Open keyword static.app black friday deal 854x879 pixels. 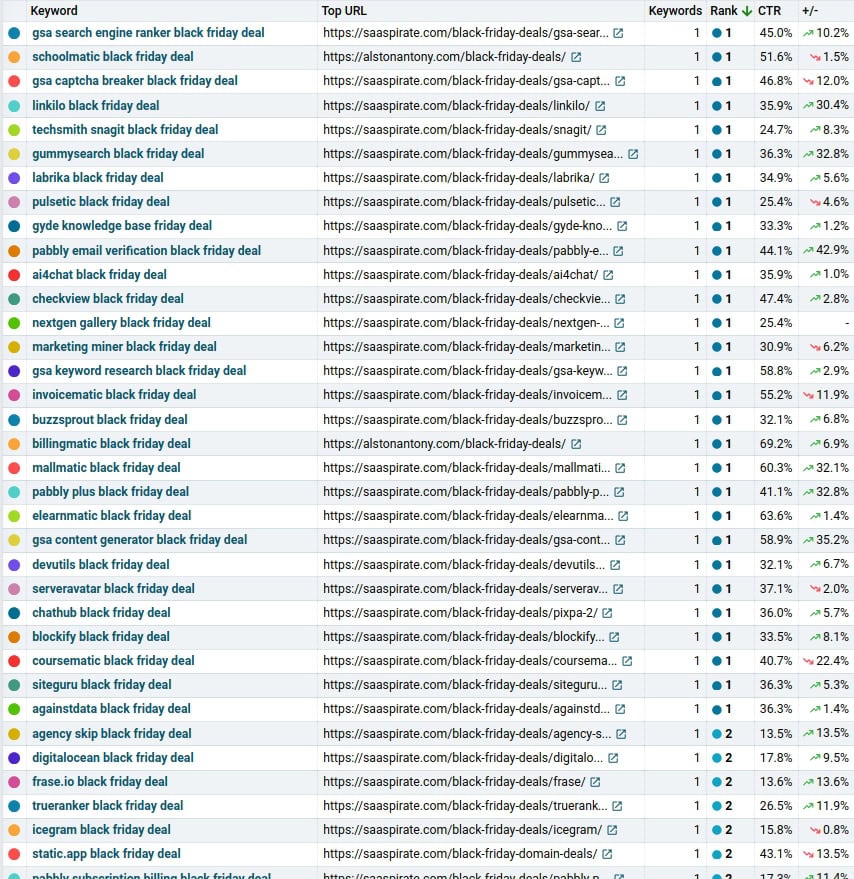pos(107,854)
